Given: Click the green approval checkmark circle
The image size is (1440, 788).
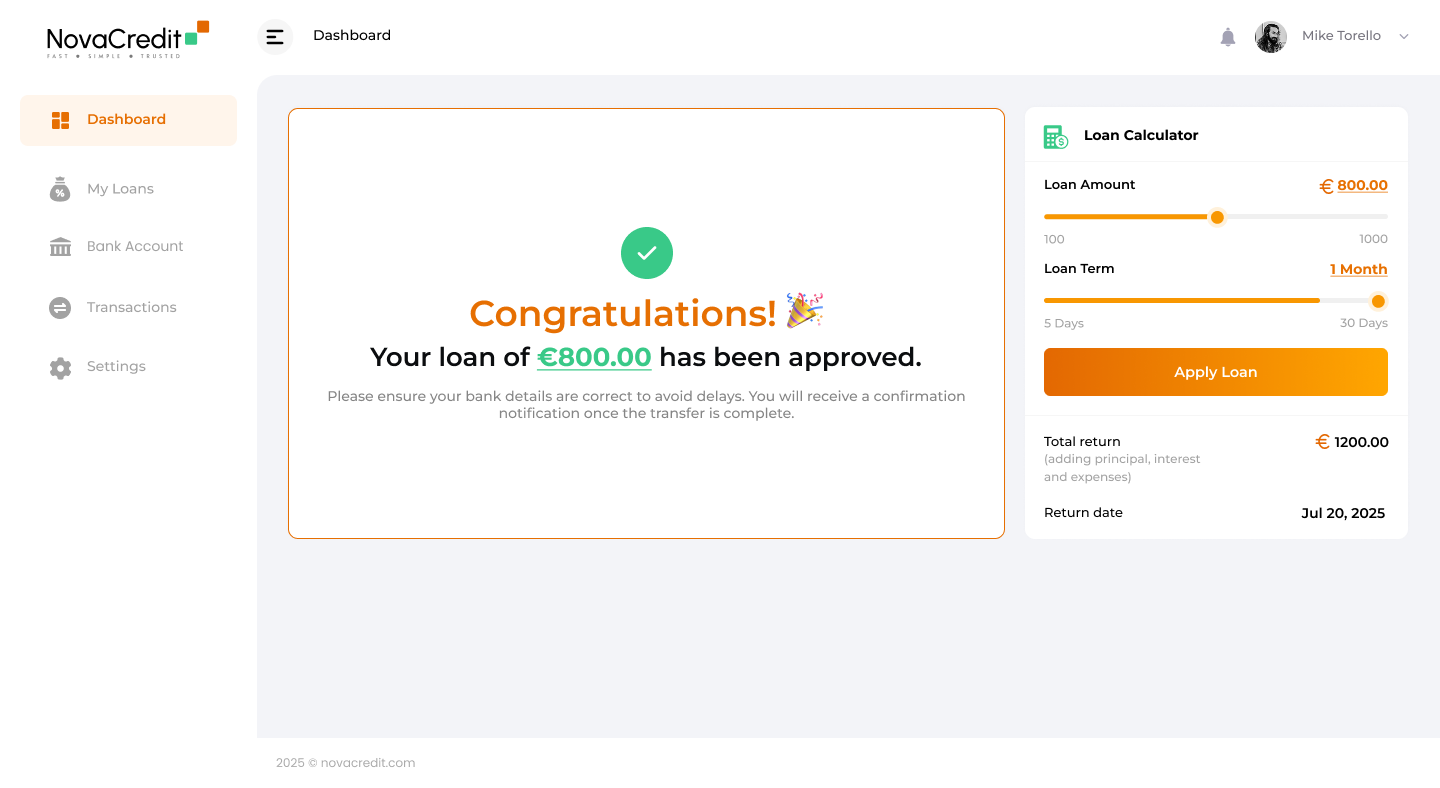Looking at the screenshot, I should [647, 253].
